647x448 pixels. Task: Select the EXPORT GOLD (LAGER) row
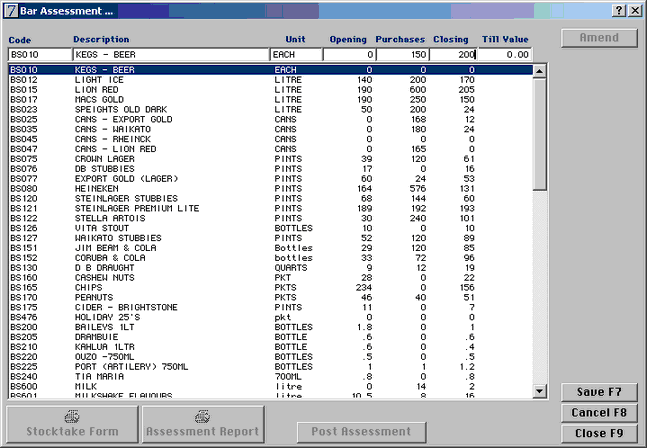pyautogui.click(x=271, y=179)
